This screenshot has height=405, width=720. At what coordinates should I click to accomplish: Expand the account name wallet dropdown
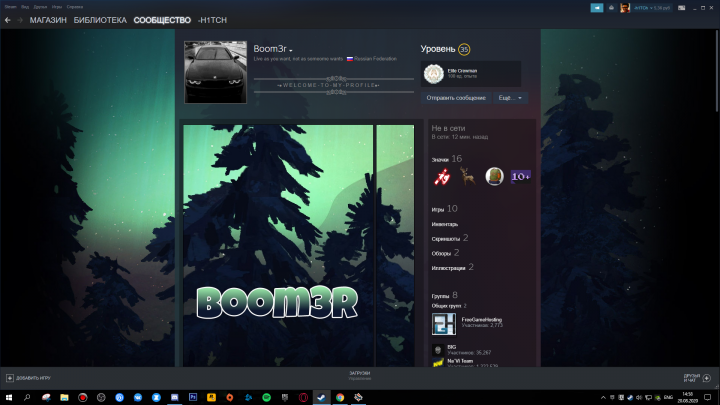pyautogui.click(x=652, y=8)
